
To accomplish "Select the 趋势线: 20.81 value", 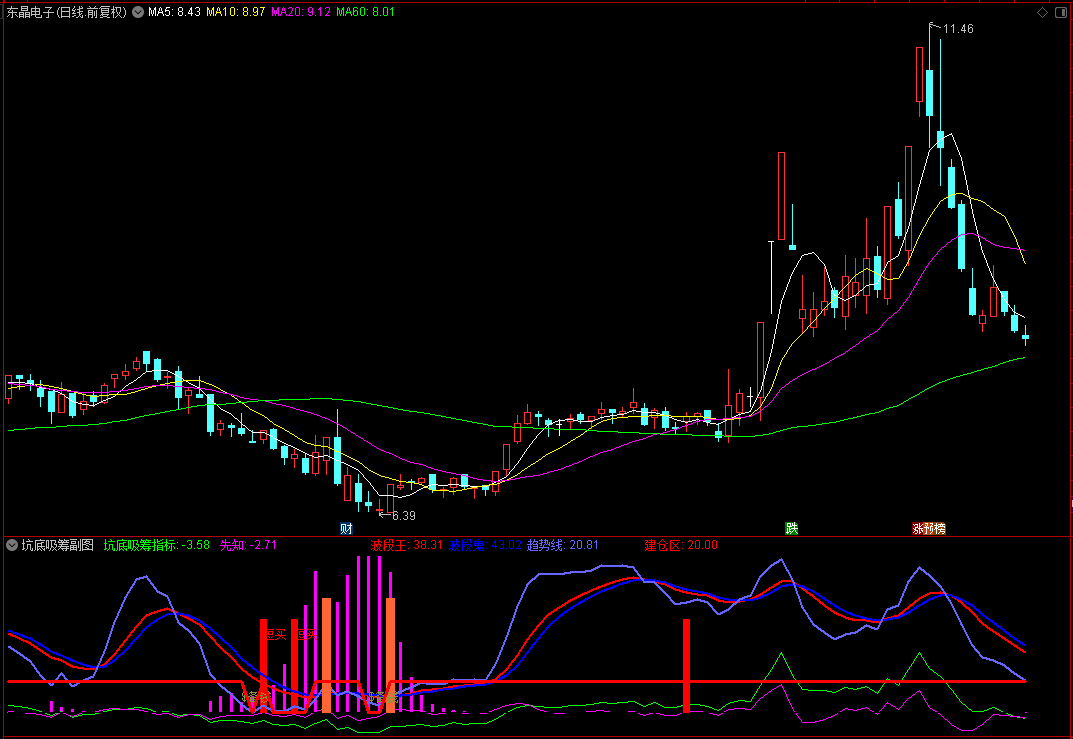I will point(563,545).
